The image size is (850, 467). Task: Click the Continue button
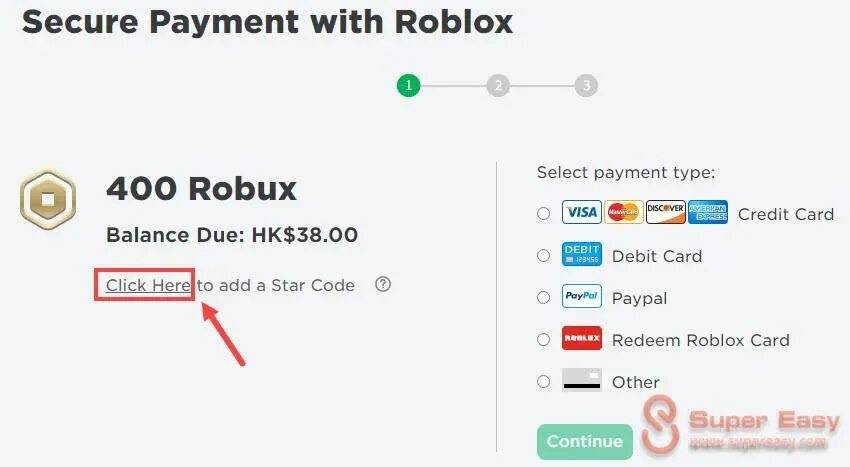pyautogui.click(x=585, y=442)
